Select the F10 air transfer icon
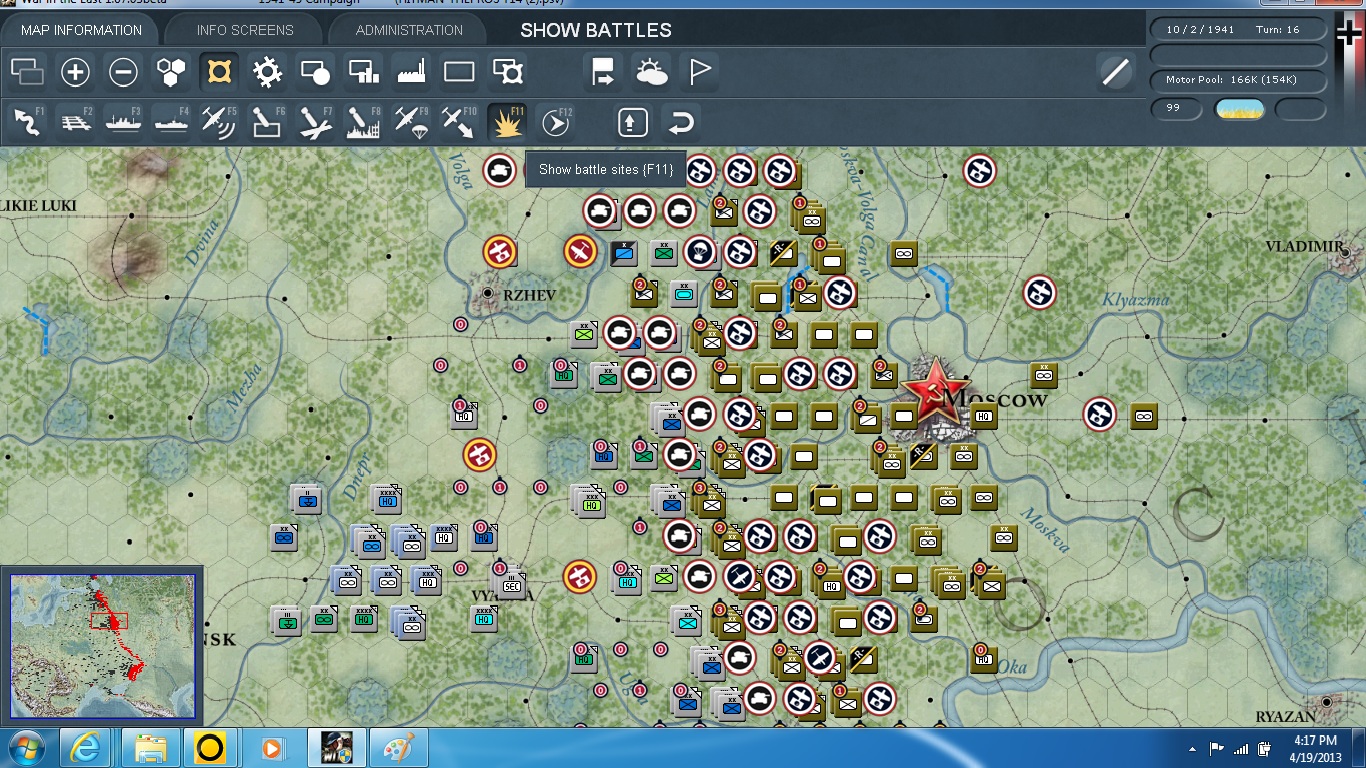 [459, 121]
